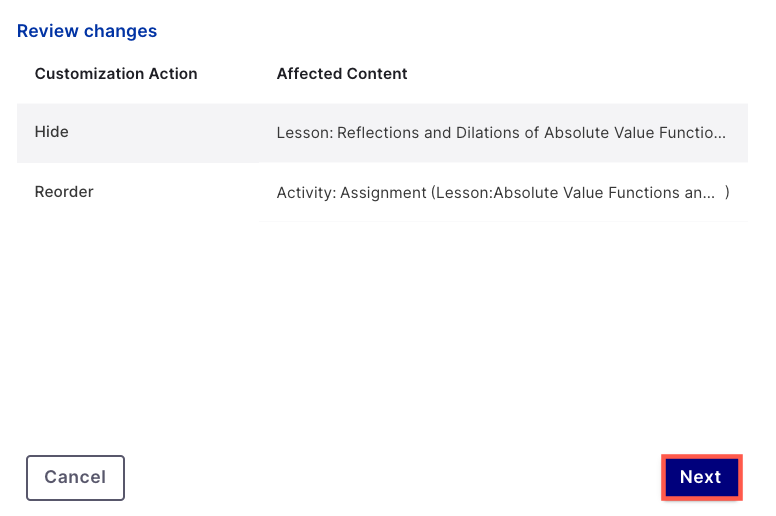Click the Next button
Viewport: 776px width, 516px height.
point(700,477)
